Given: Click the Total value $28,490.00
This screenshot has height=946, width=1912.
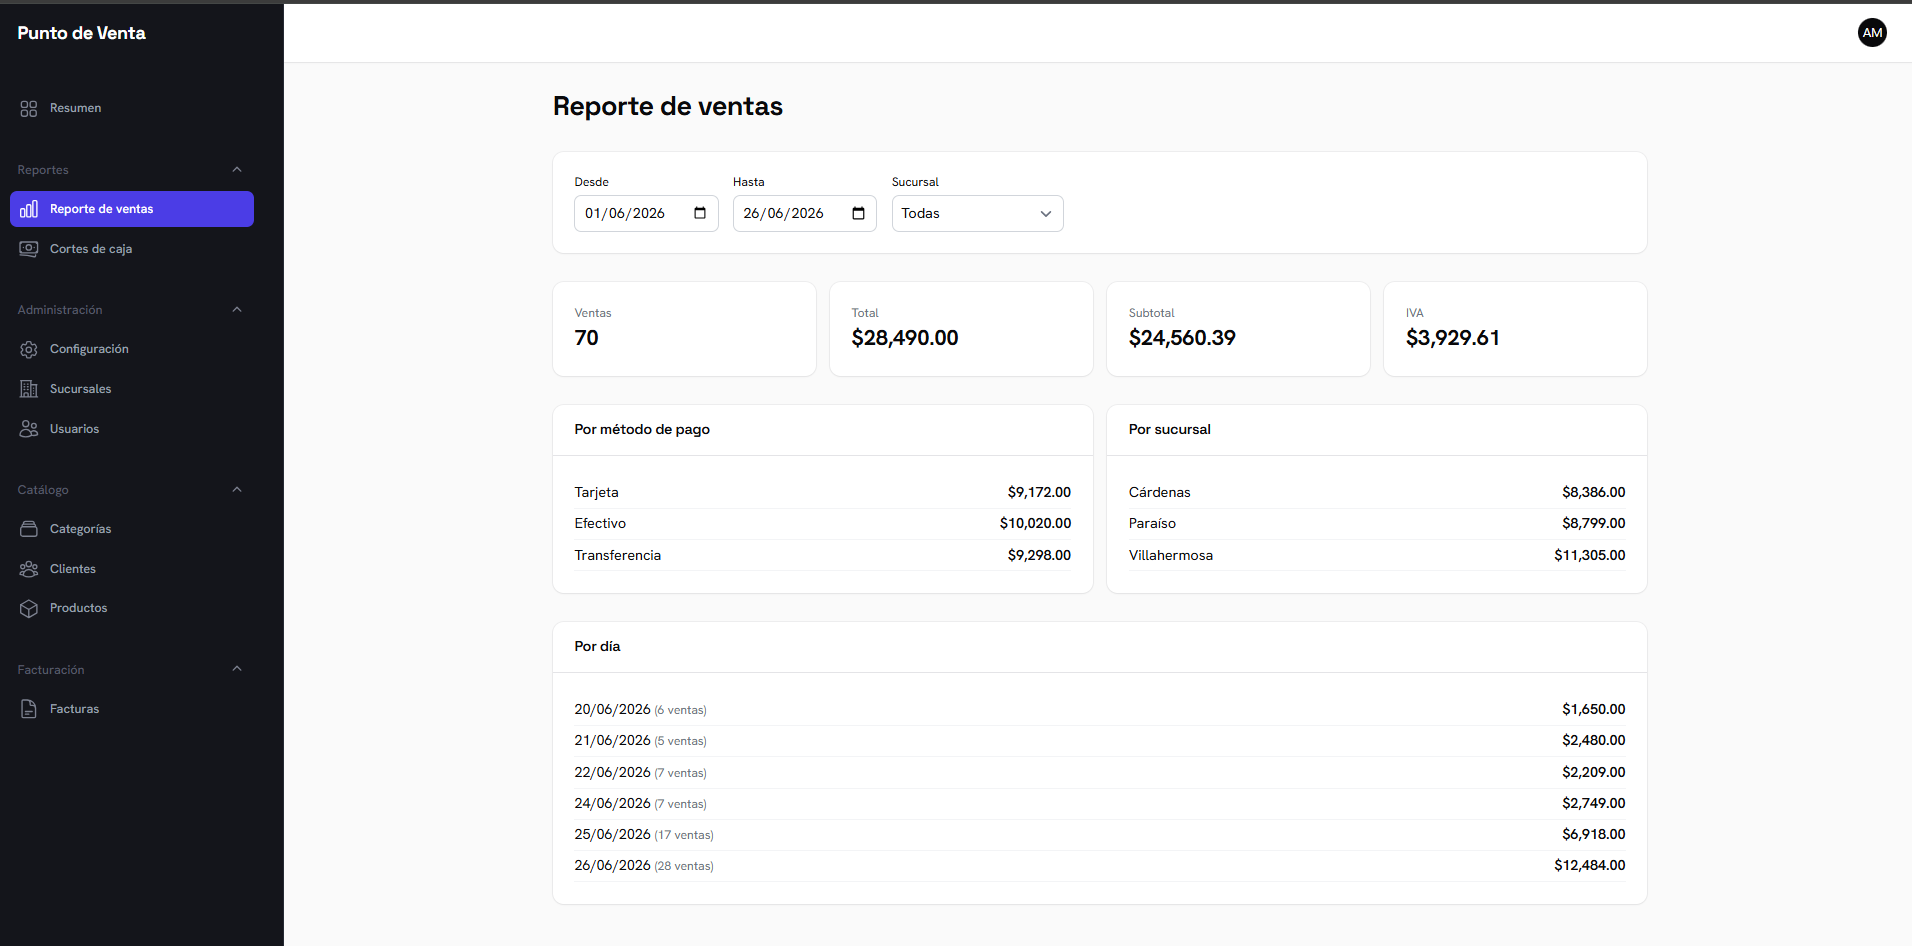Looking at the screenshot, I should (x=905, y=338).
